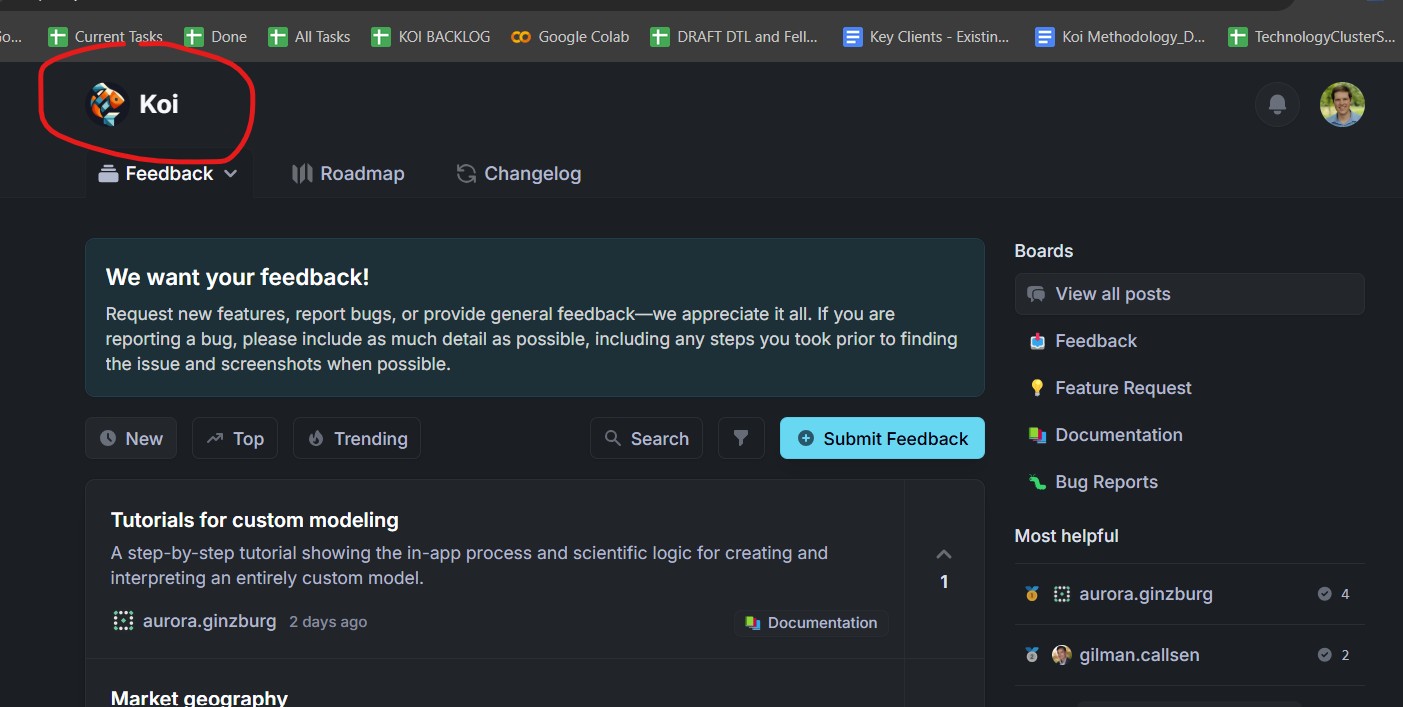Open the Documentation tag on the tutorials post
1403x707 pixels.
pyautogui.click(x=811, y=623)
